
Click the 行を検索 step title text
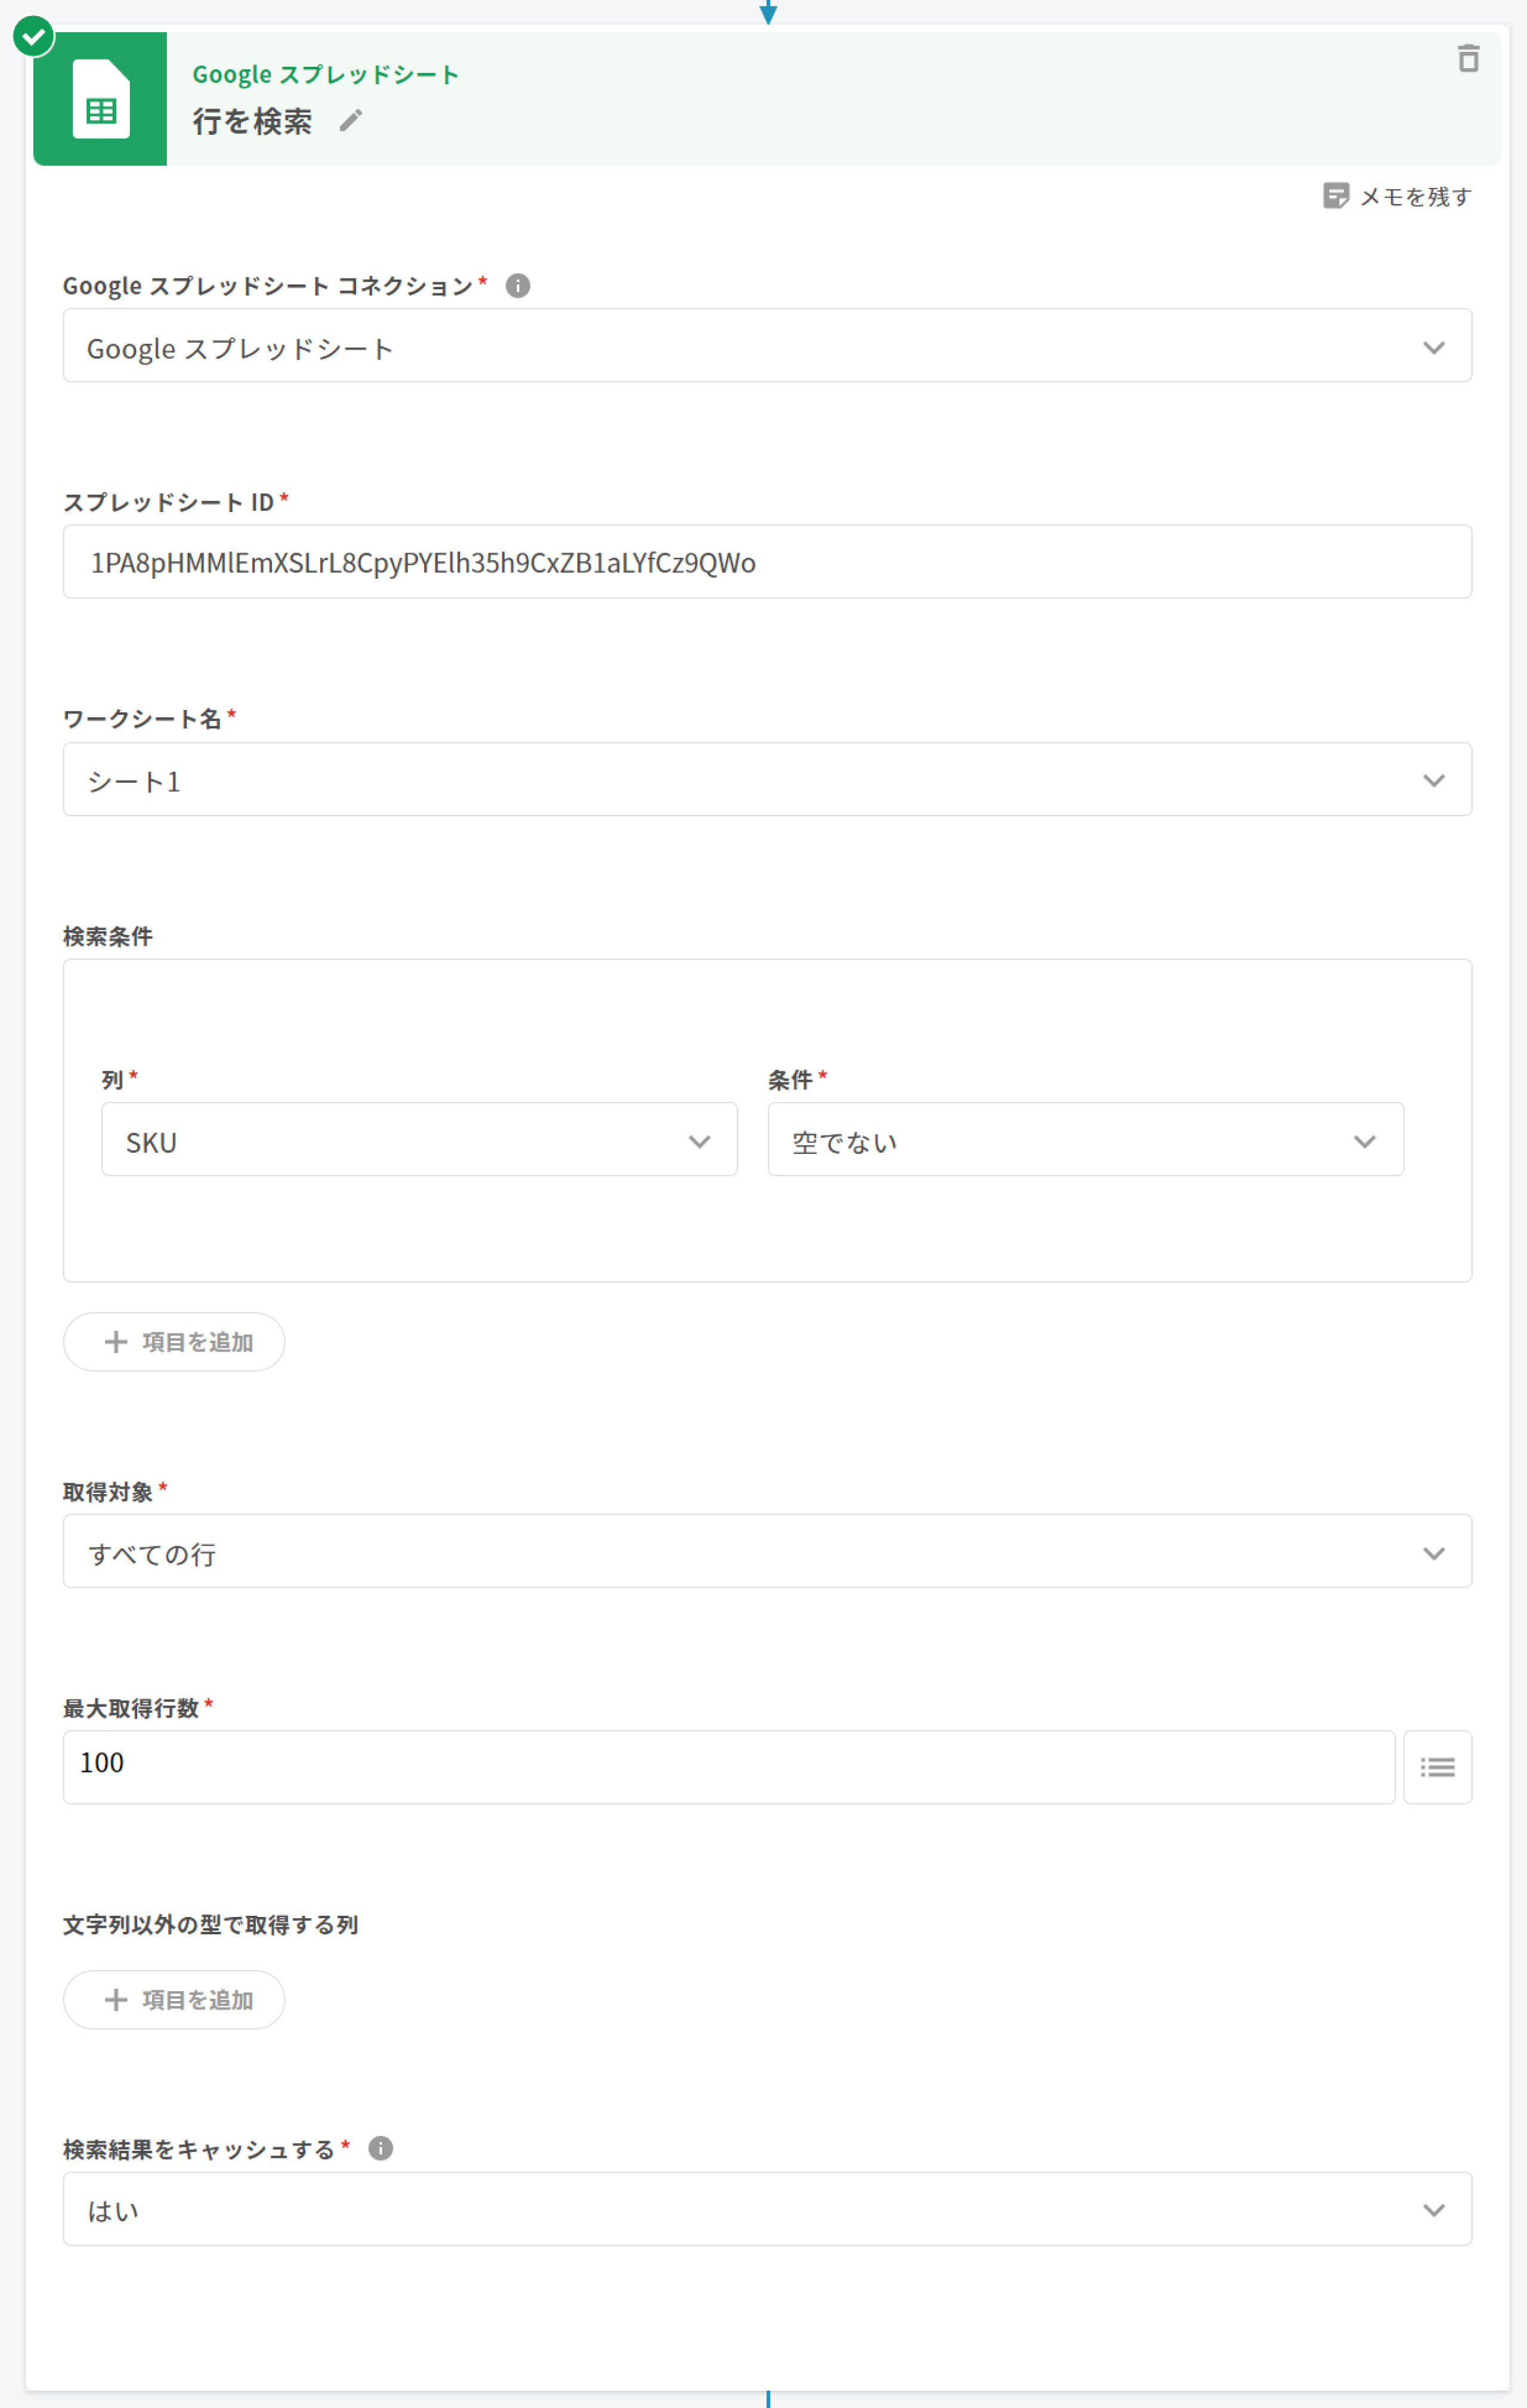[252, 122]
